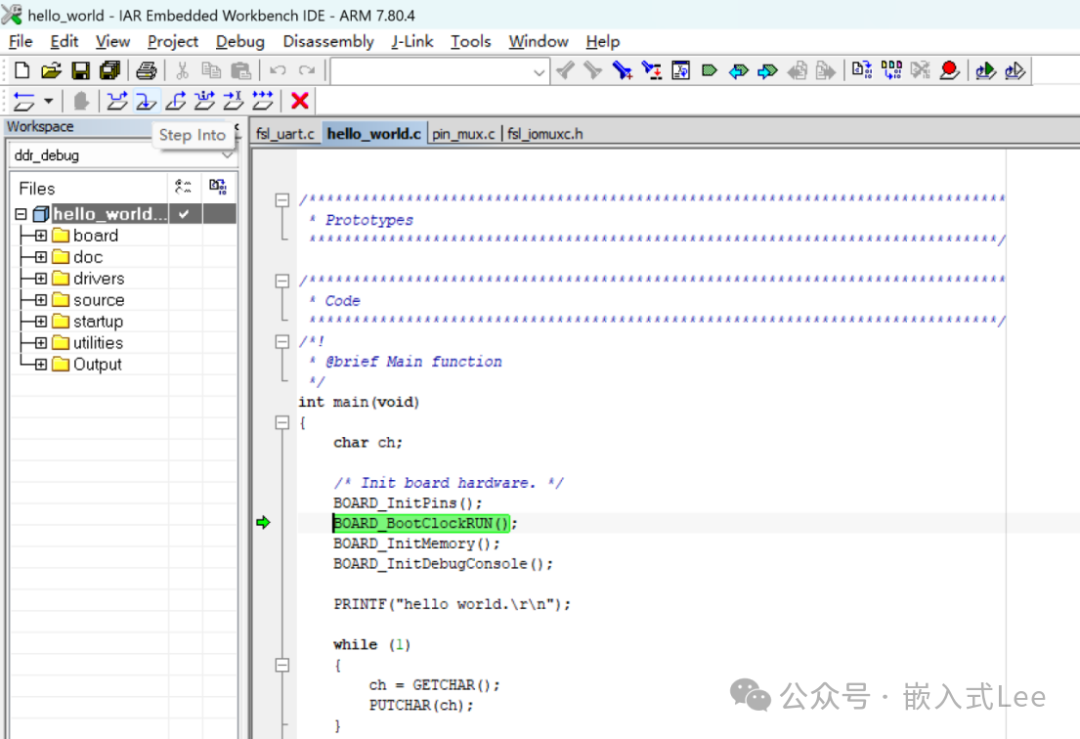Select the Step Into debug tool

(x=146, y=100)
